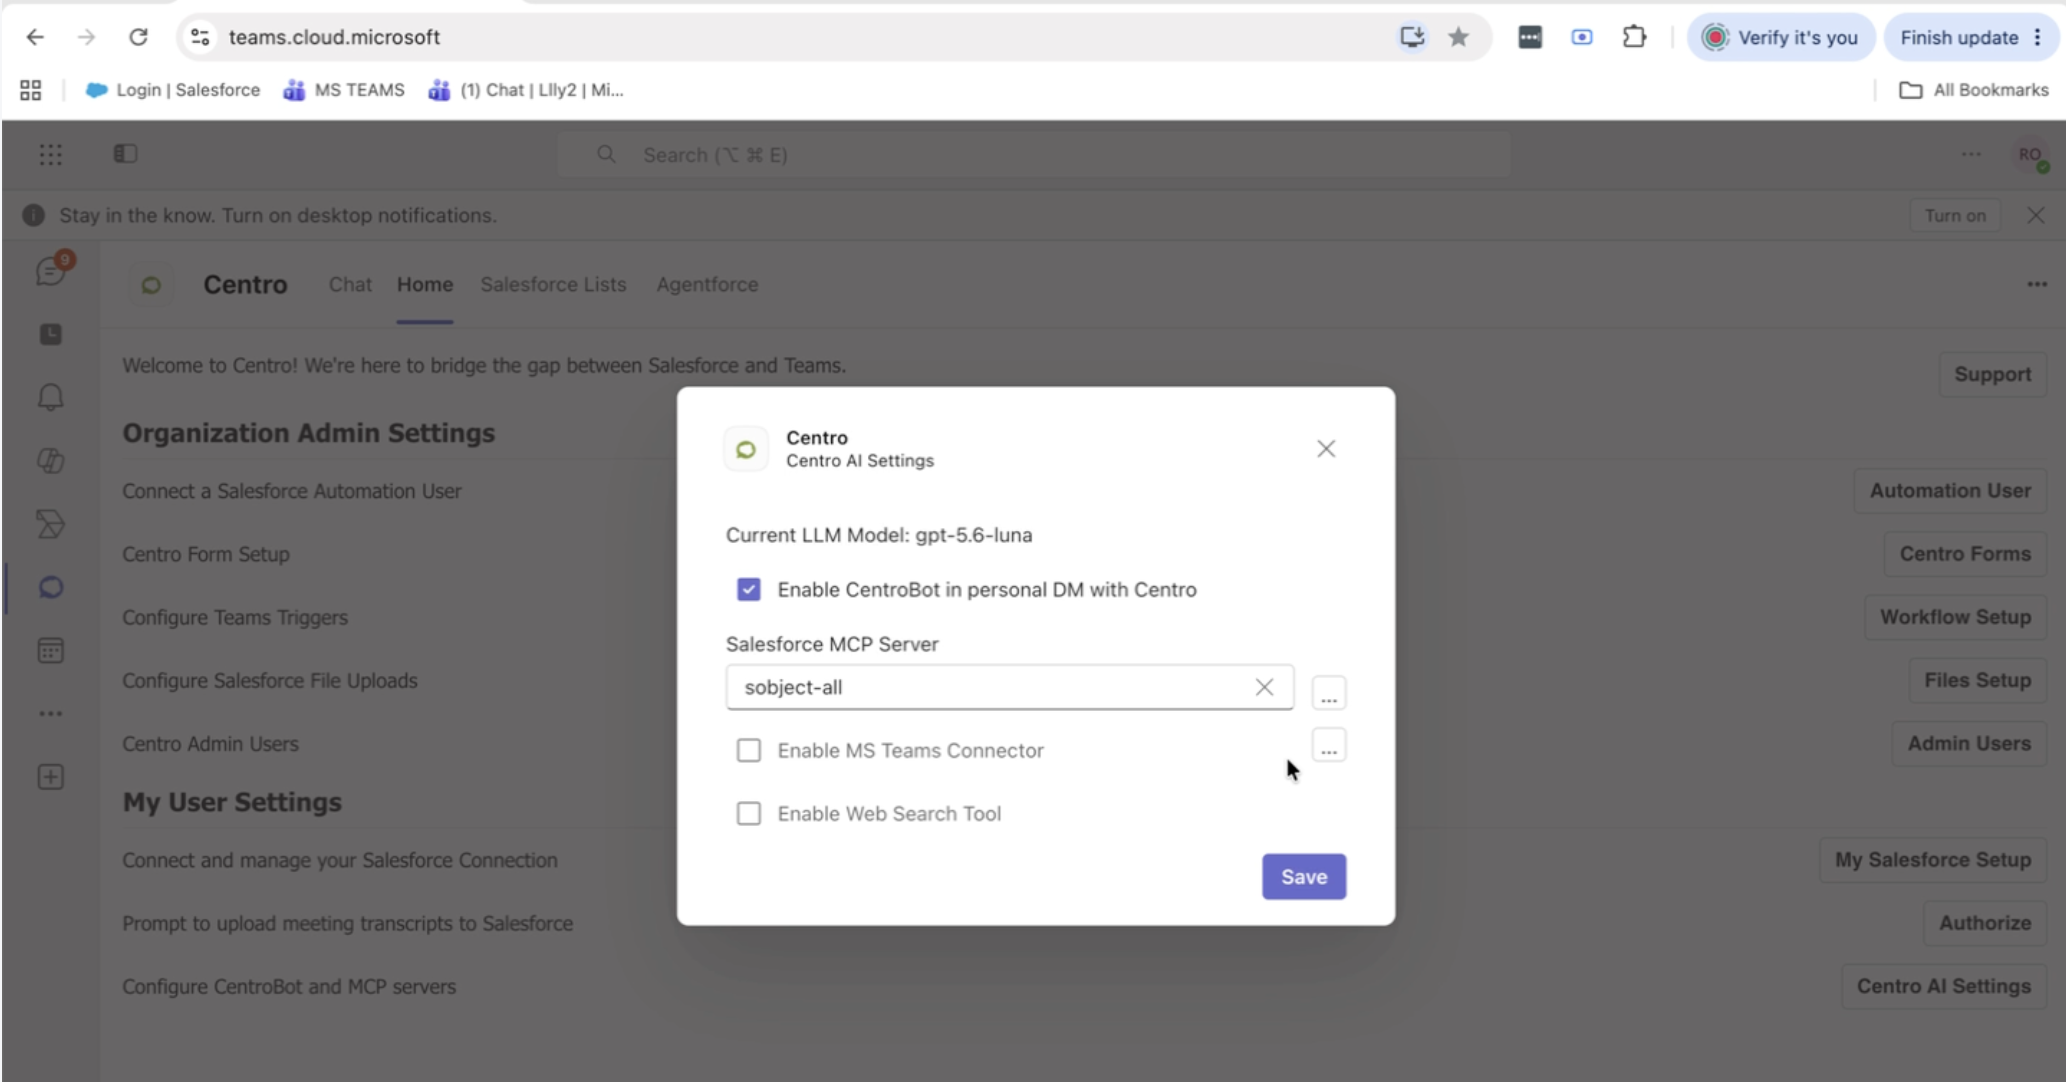Click the Centro logo in the app header
The image size is (2066, 1082).
[x=151, y=285]
